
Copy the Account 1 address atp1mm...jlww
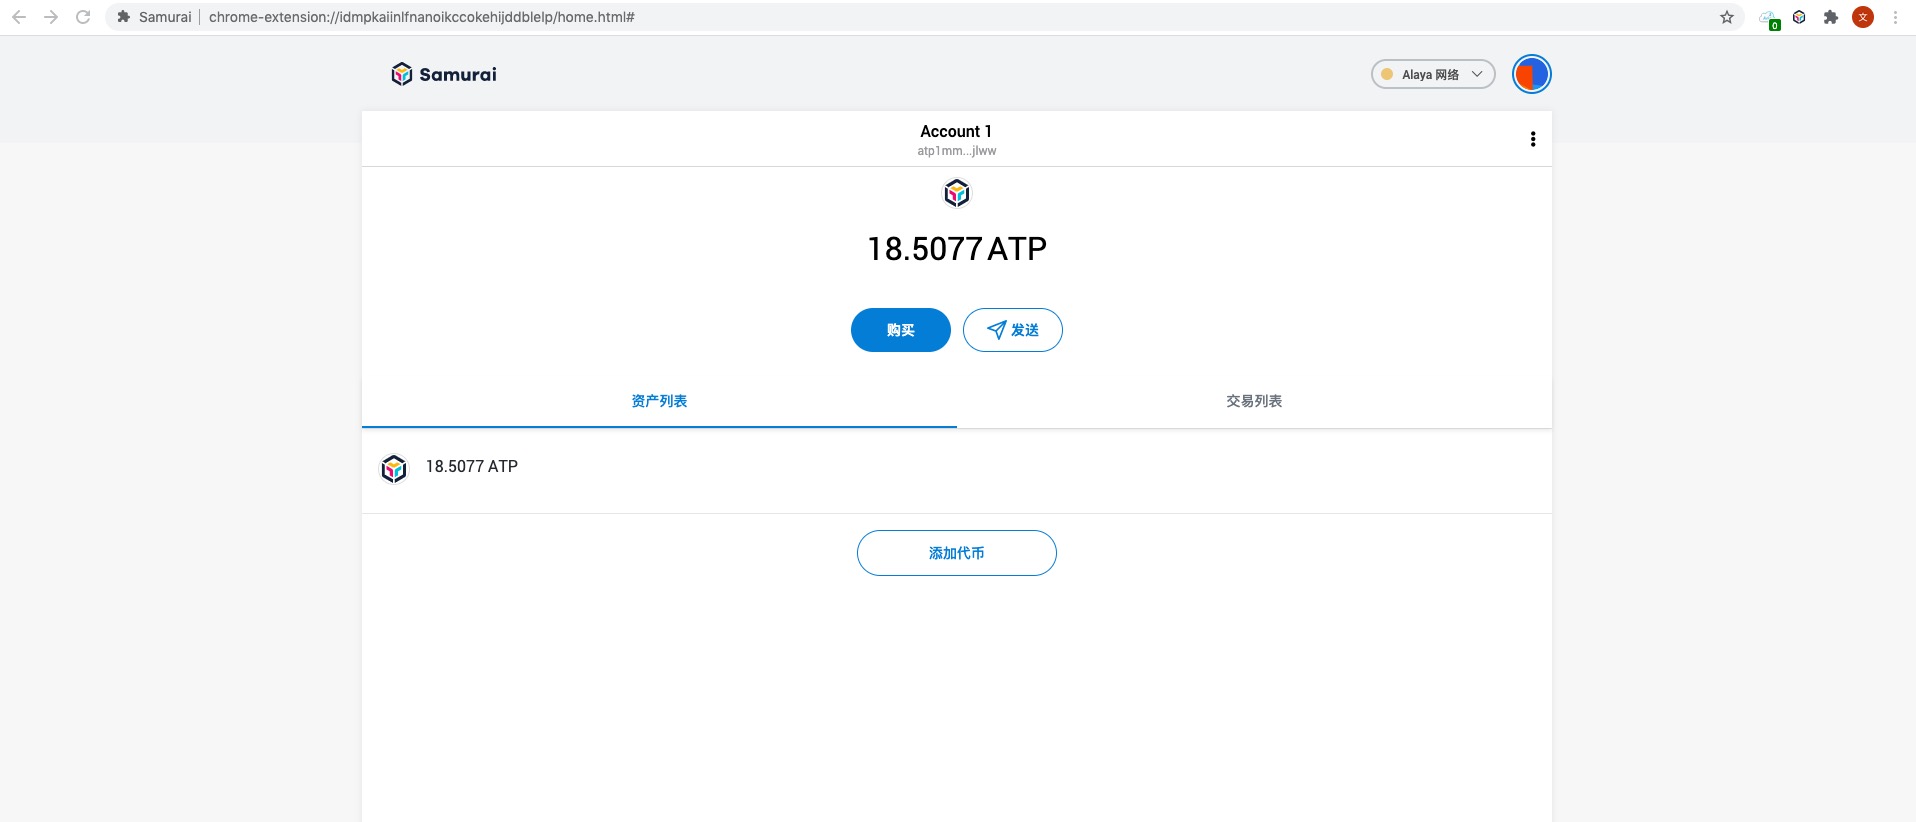956,151
